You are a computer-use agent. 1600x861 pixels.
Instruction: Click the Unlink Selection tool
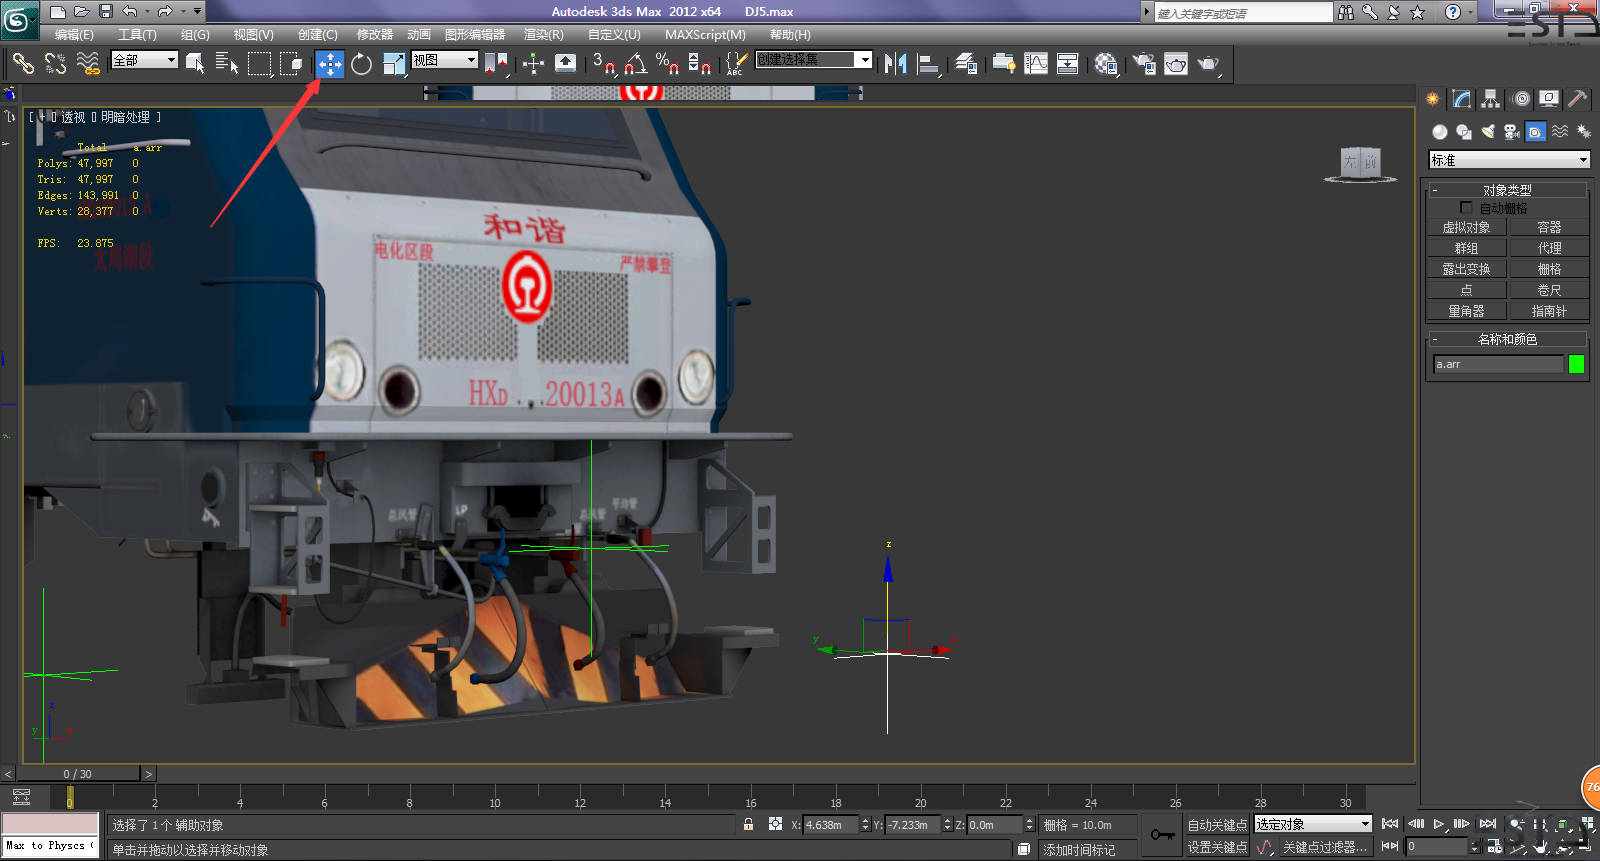55,64
